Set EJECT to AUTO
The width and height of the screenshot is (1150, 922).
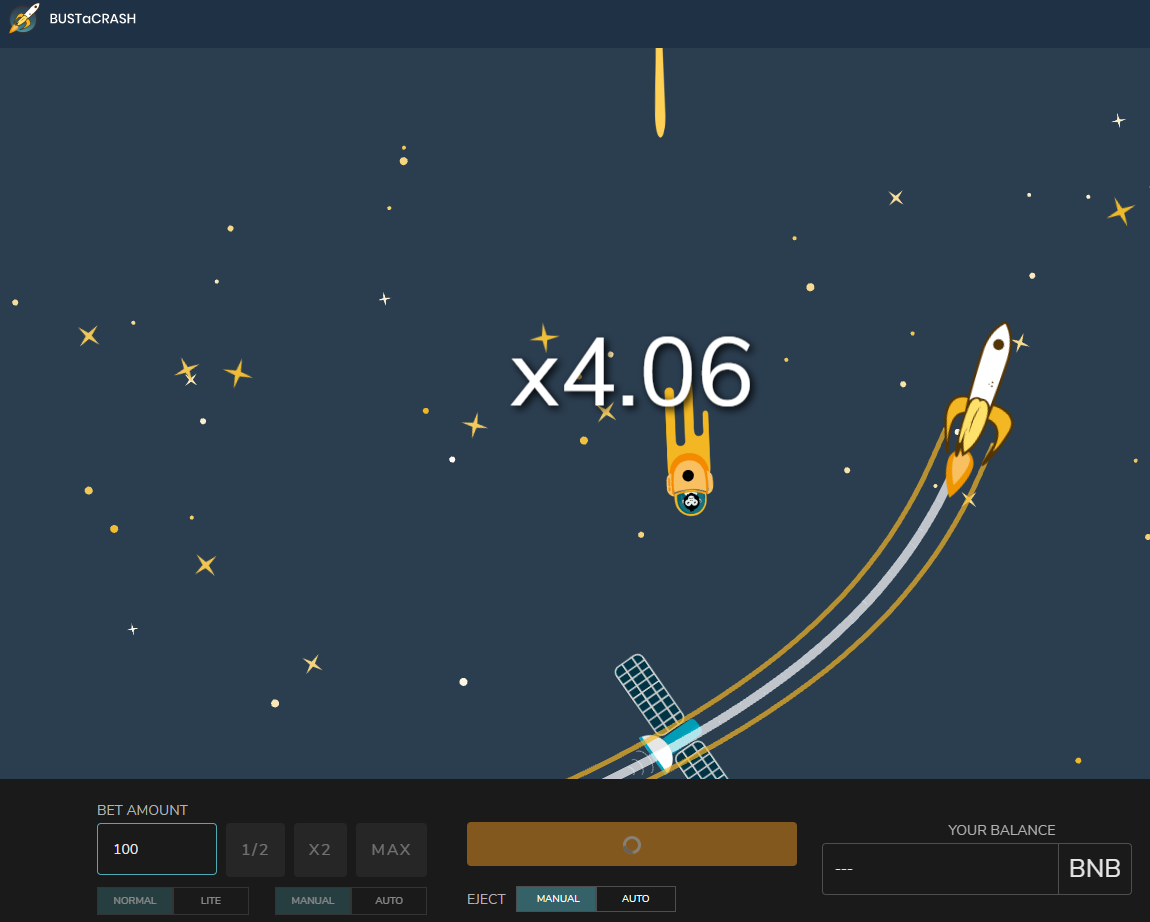pos(636,899)
